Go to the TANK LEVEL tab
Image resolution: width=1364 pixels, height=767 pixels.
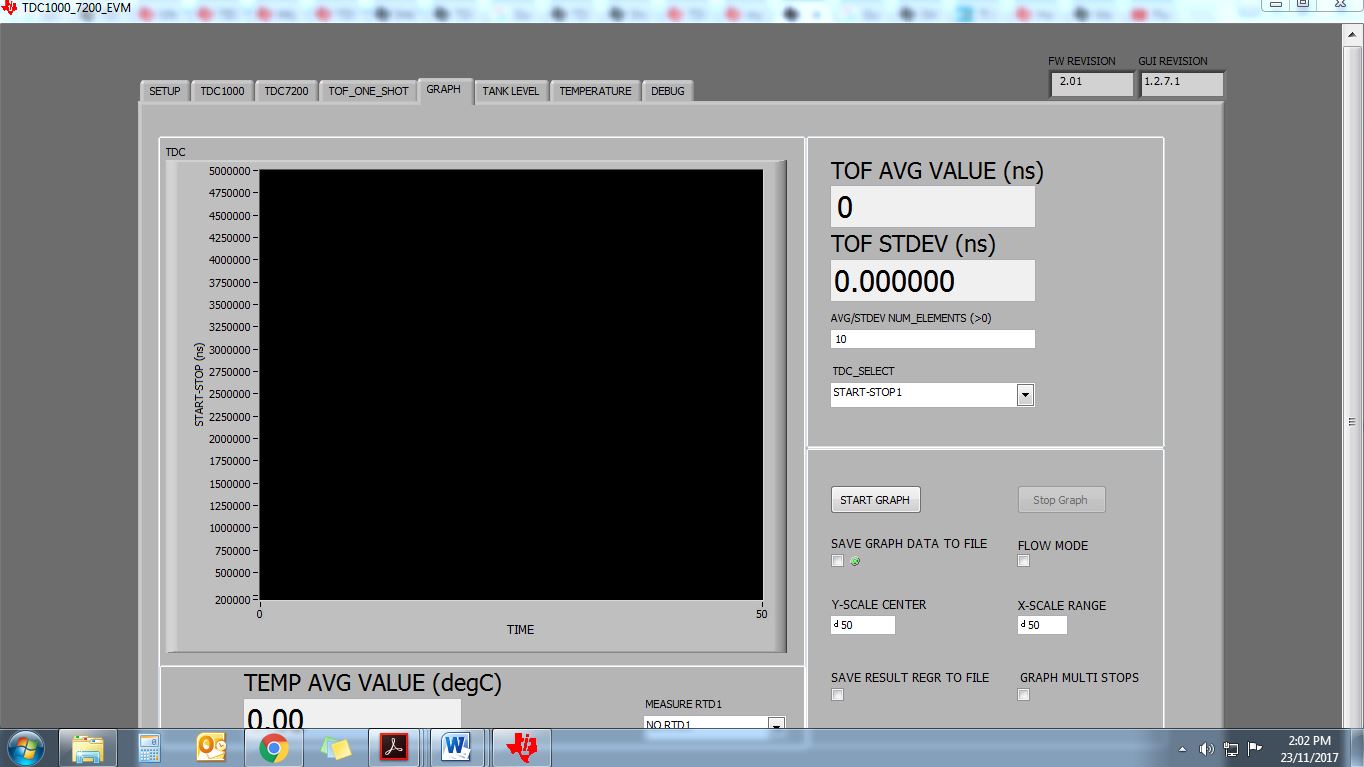pos(510,91)
